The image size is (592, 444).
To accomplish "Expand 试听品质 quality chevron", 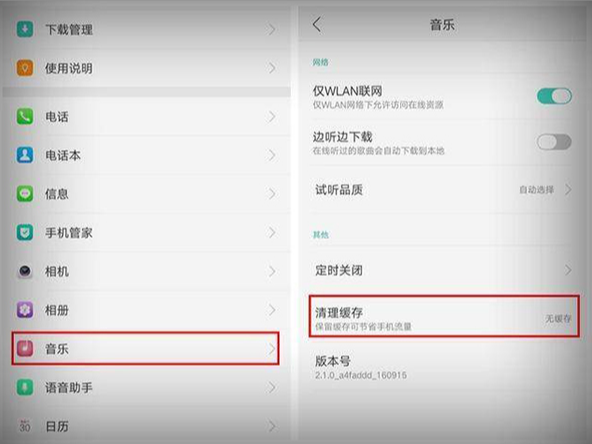I will point(568,190).
